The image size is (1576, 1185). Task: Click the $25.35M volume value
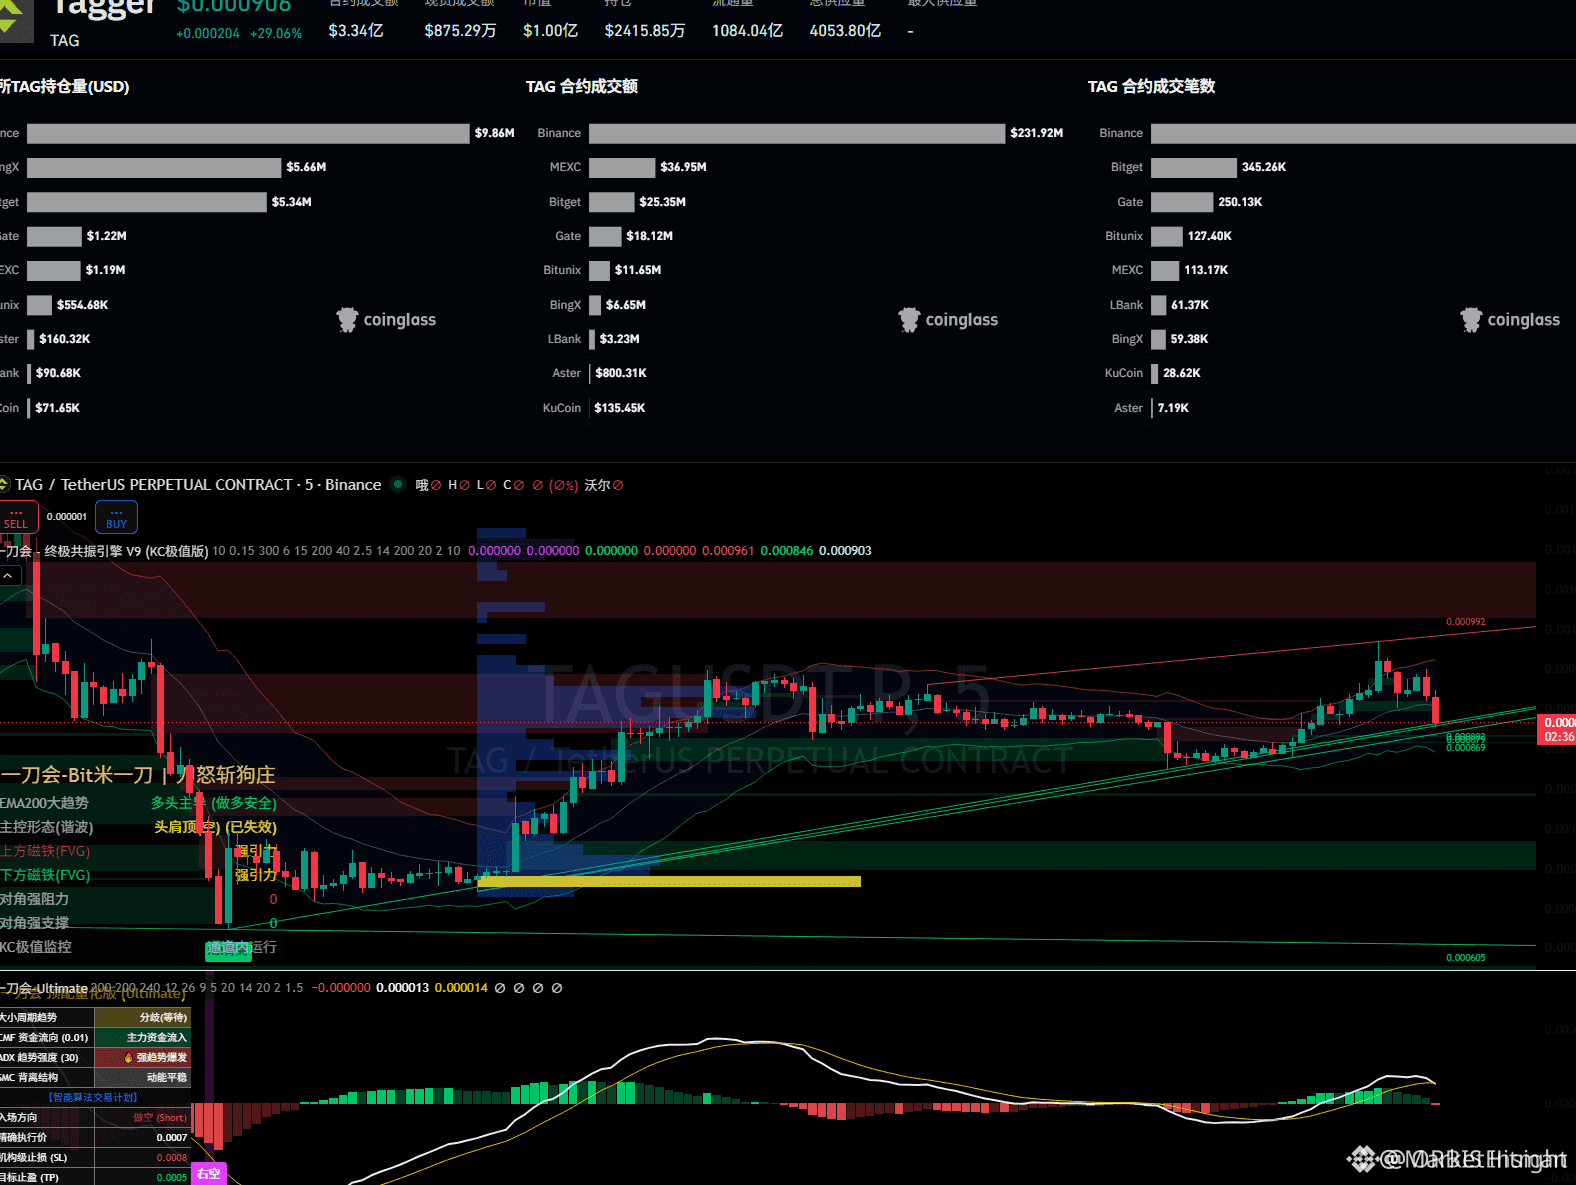coord(663,202)
